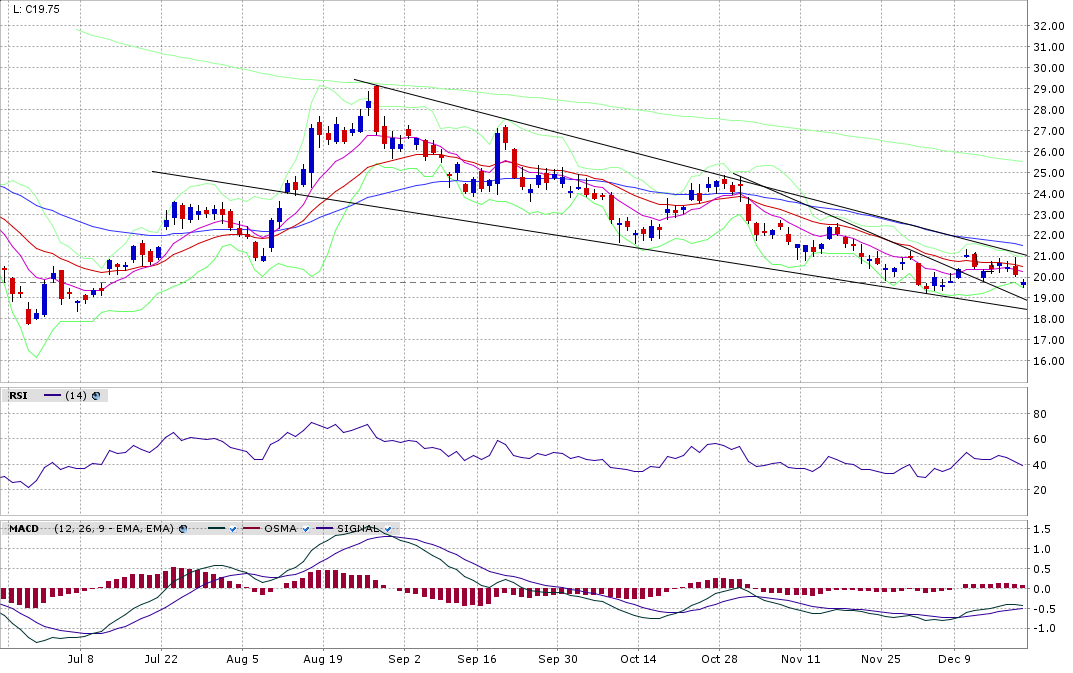1073x673 pixels.
Task: Toggle the OSMA histogram checkbox
Action: pos(304,528)
